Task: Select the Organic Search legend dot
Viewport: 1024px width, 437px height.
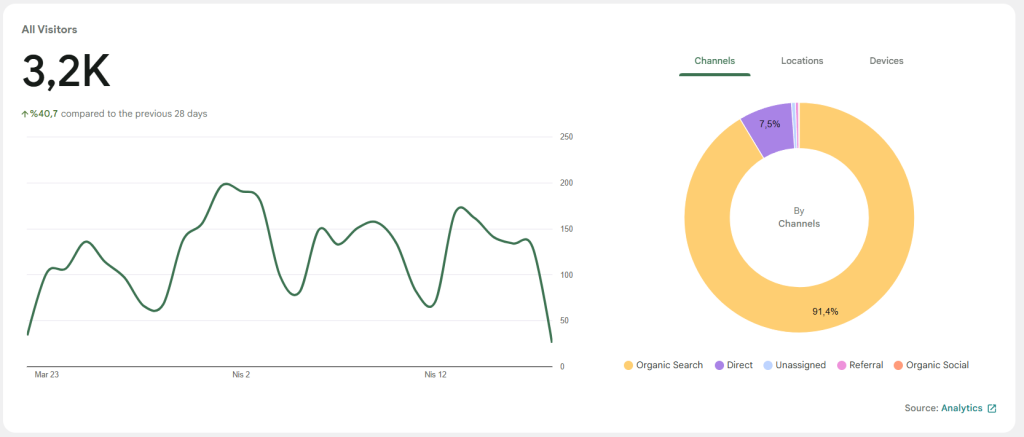Action: point(628,365)
